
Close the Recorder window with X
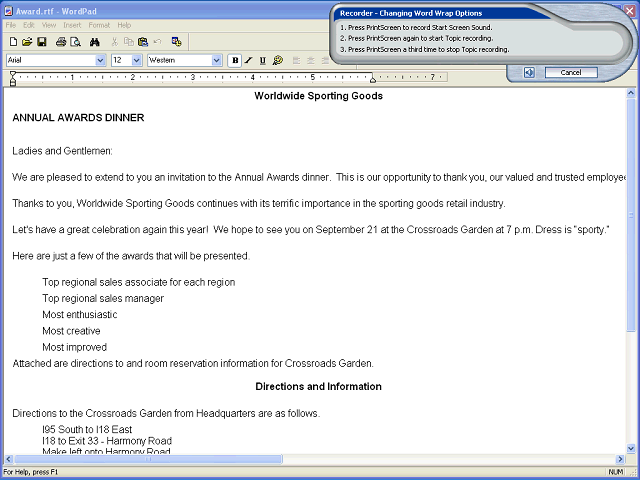(631, 11)
